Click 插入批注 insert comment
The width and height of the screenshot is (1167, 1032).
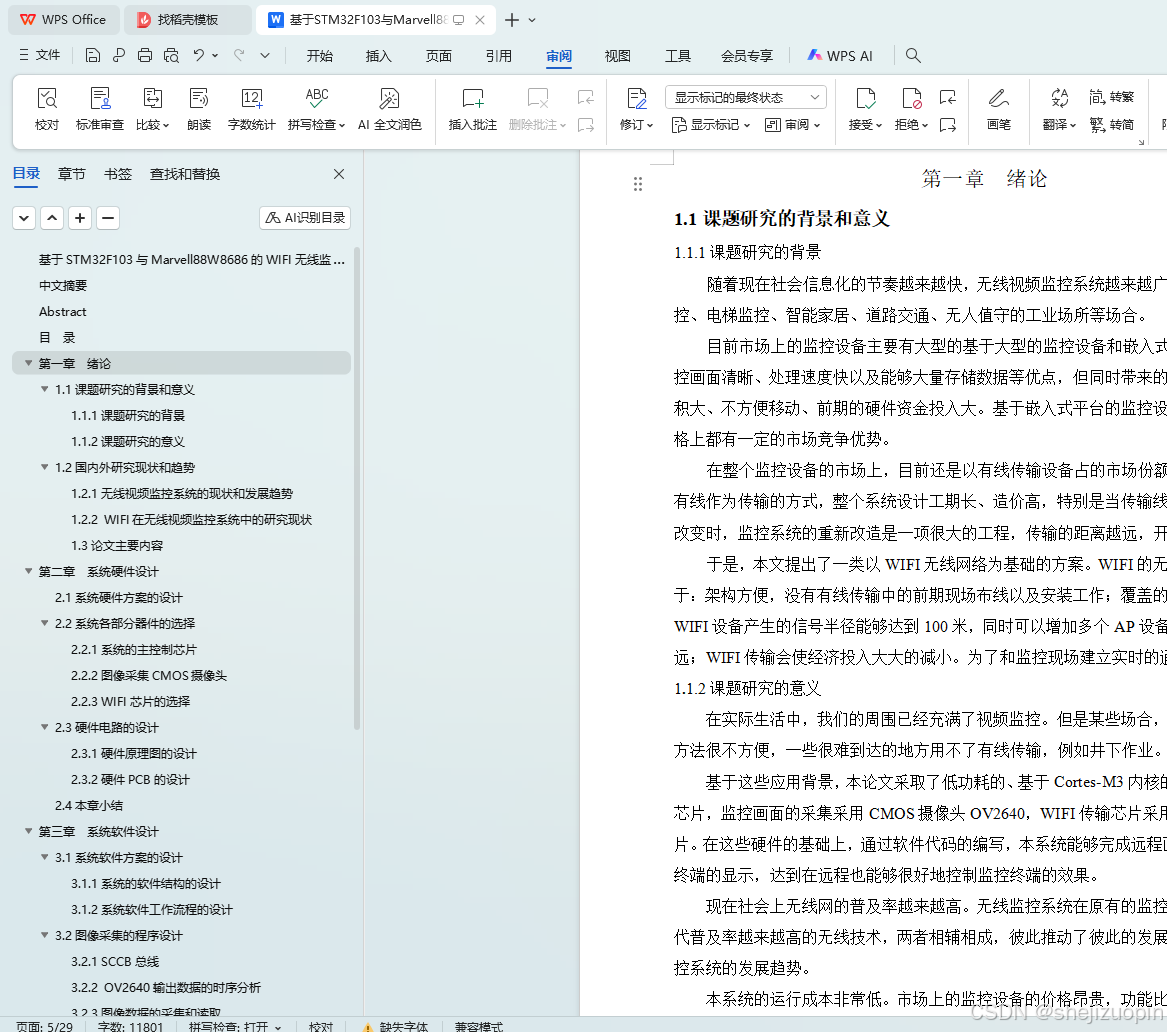pos(473,109)
